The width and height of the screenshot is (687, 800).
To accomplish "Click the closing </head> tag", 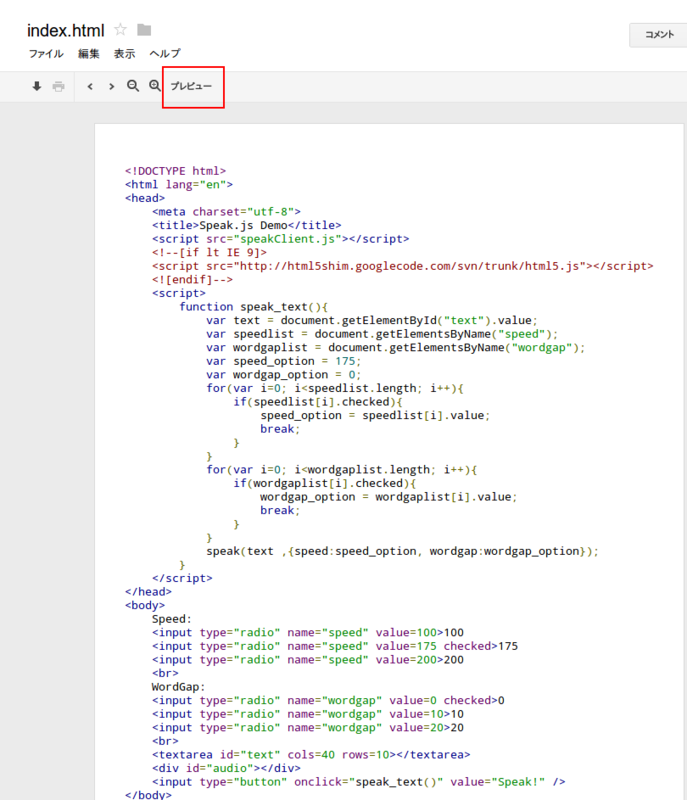I will click(148, 592).
